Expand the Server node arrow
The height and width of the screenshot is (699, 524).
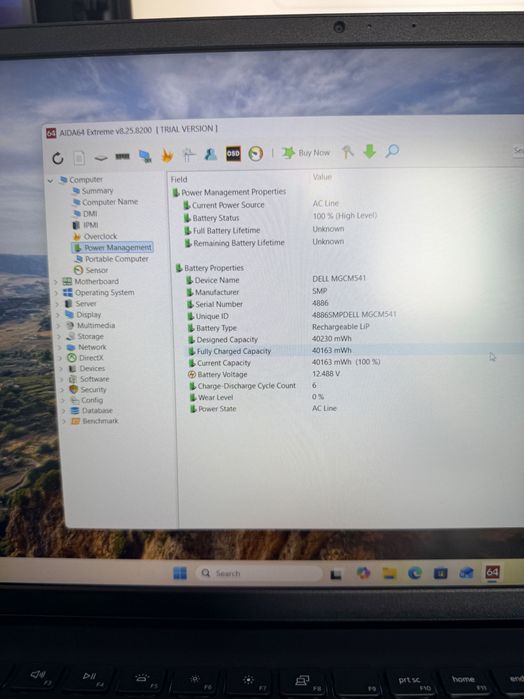[x=58, y=304]
